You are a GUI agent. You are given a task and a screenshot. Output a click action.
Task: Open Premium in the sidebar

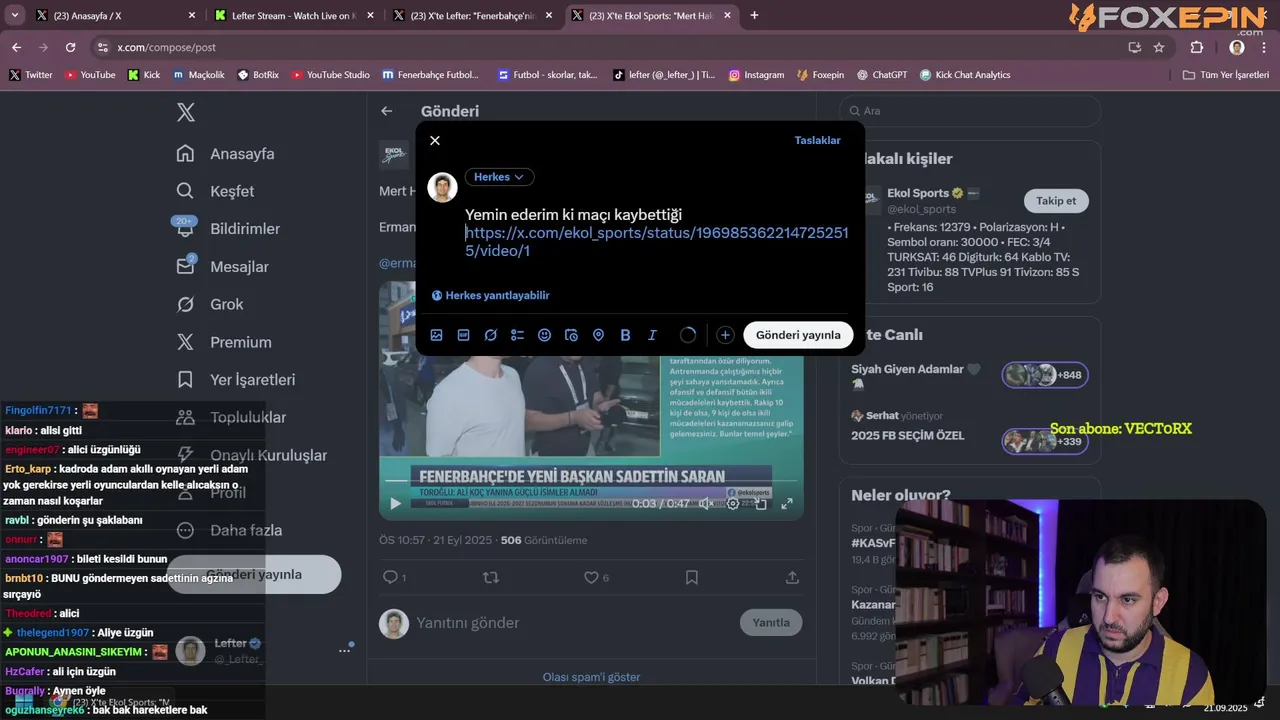point(224,342)
